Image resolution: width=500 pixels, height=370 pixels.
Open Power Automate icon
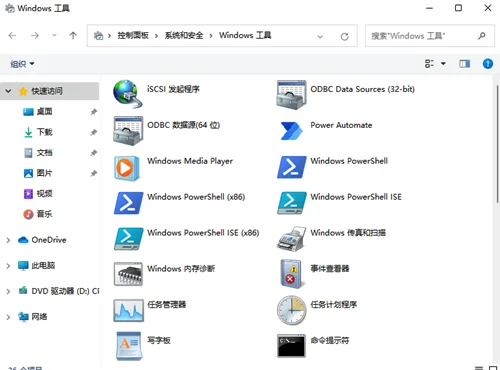(x=291, y=131)
